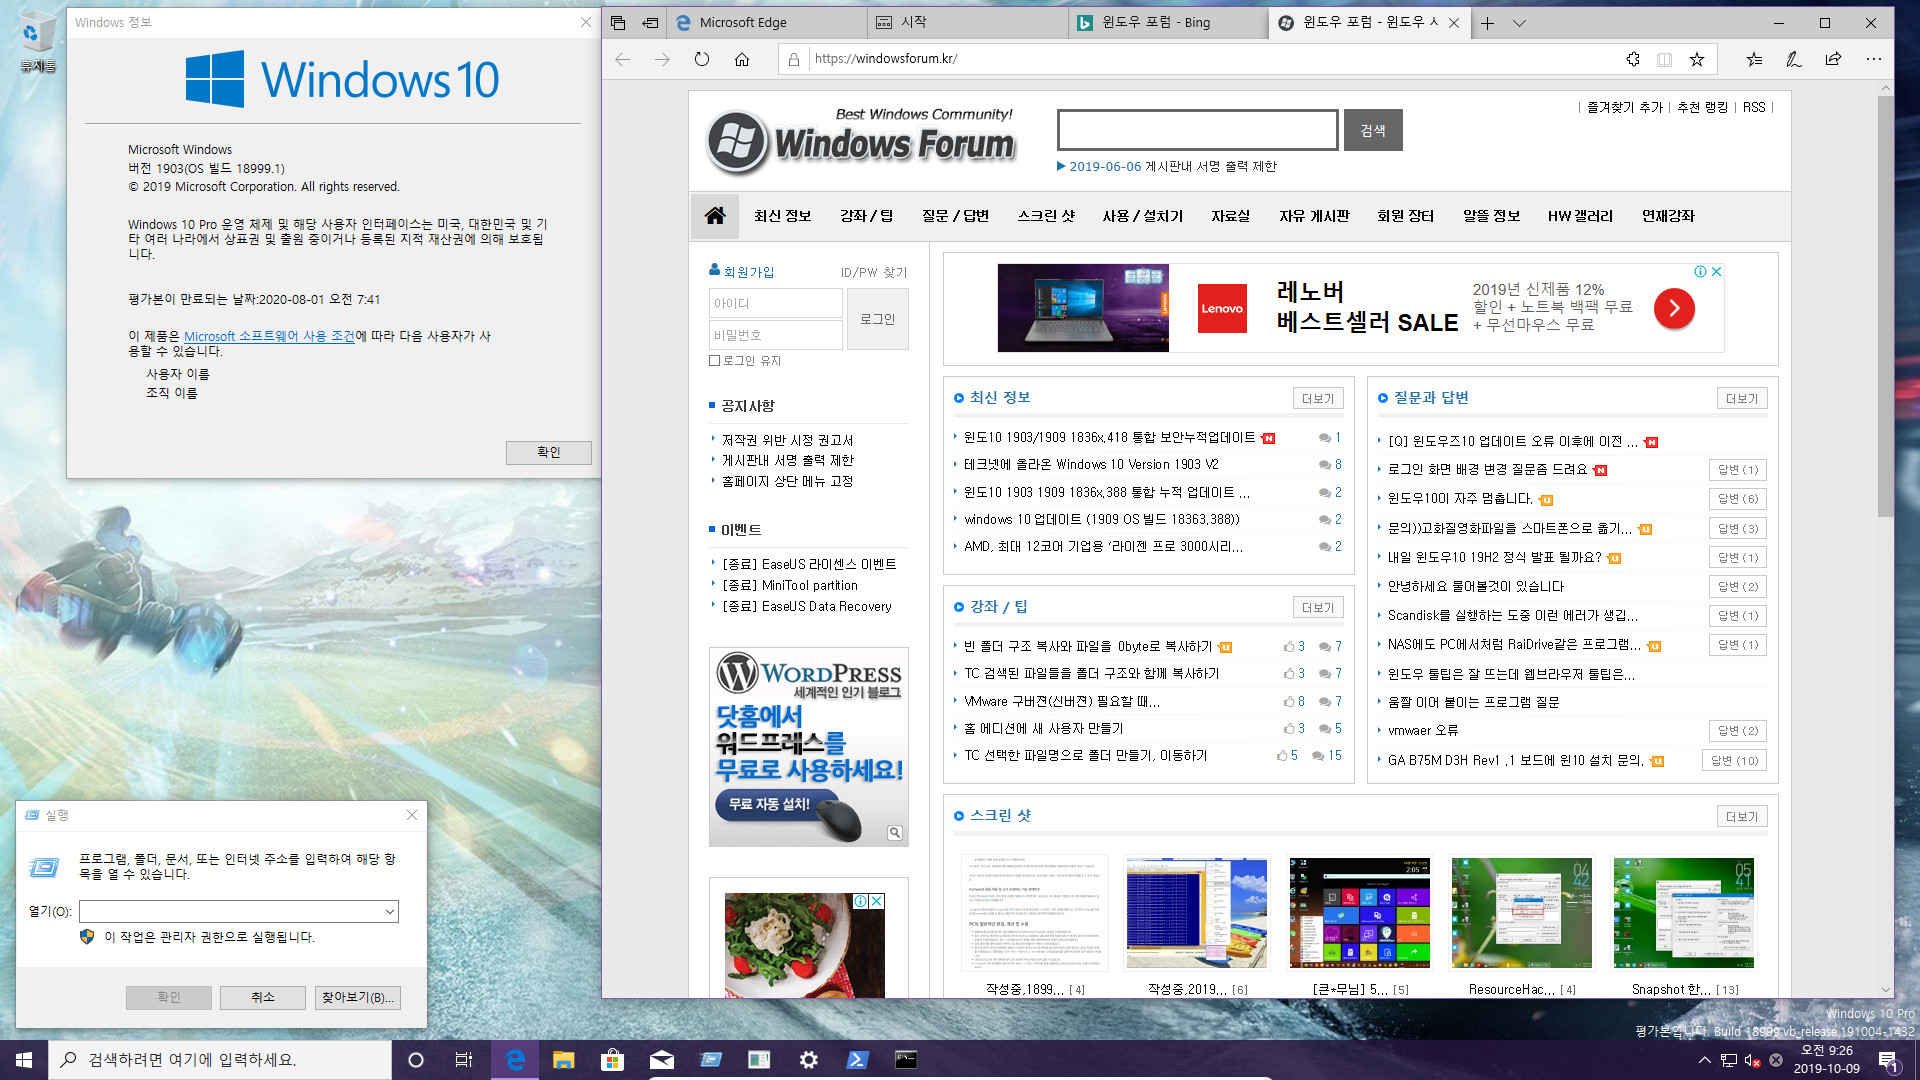Click Windows Start button
Viewport: 1920px width, 1080px height.
pos(24,1060)
